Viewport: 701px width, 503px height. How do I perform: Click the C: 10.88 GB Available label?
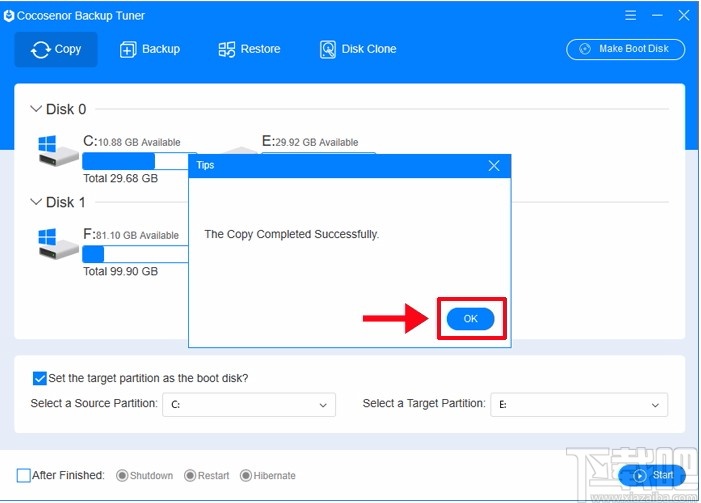132,142
